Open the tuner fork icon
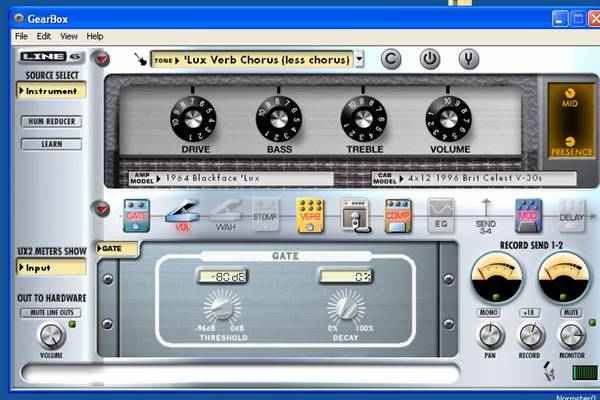The width and height of the screenshot is (600, 400). pyautogui.click(x=469, y=59)
